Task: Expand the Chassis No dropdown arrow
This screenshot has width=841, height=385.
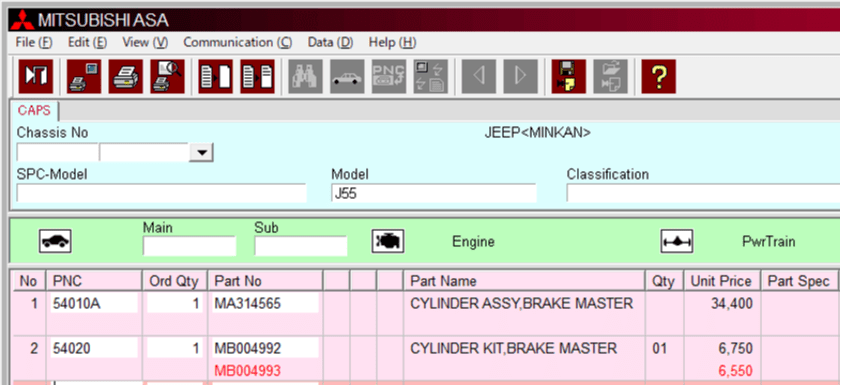Action: click(202, 152)
